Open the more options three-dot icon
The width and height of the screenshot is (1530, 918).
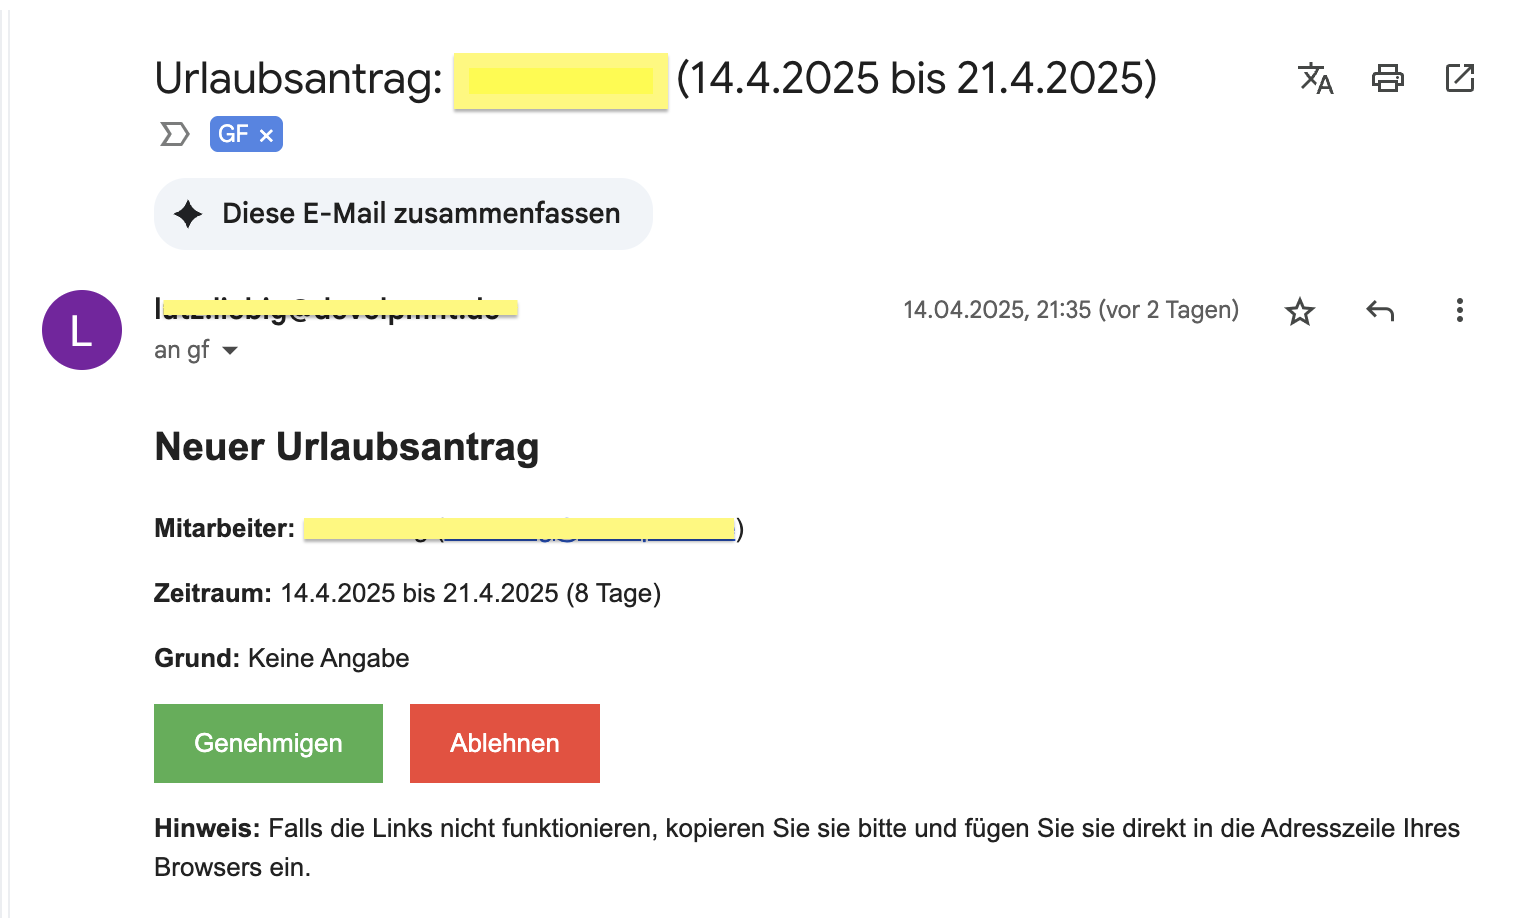[x=1459, y=311]
